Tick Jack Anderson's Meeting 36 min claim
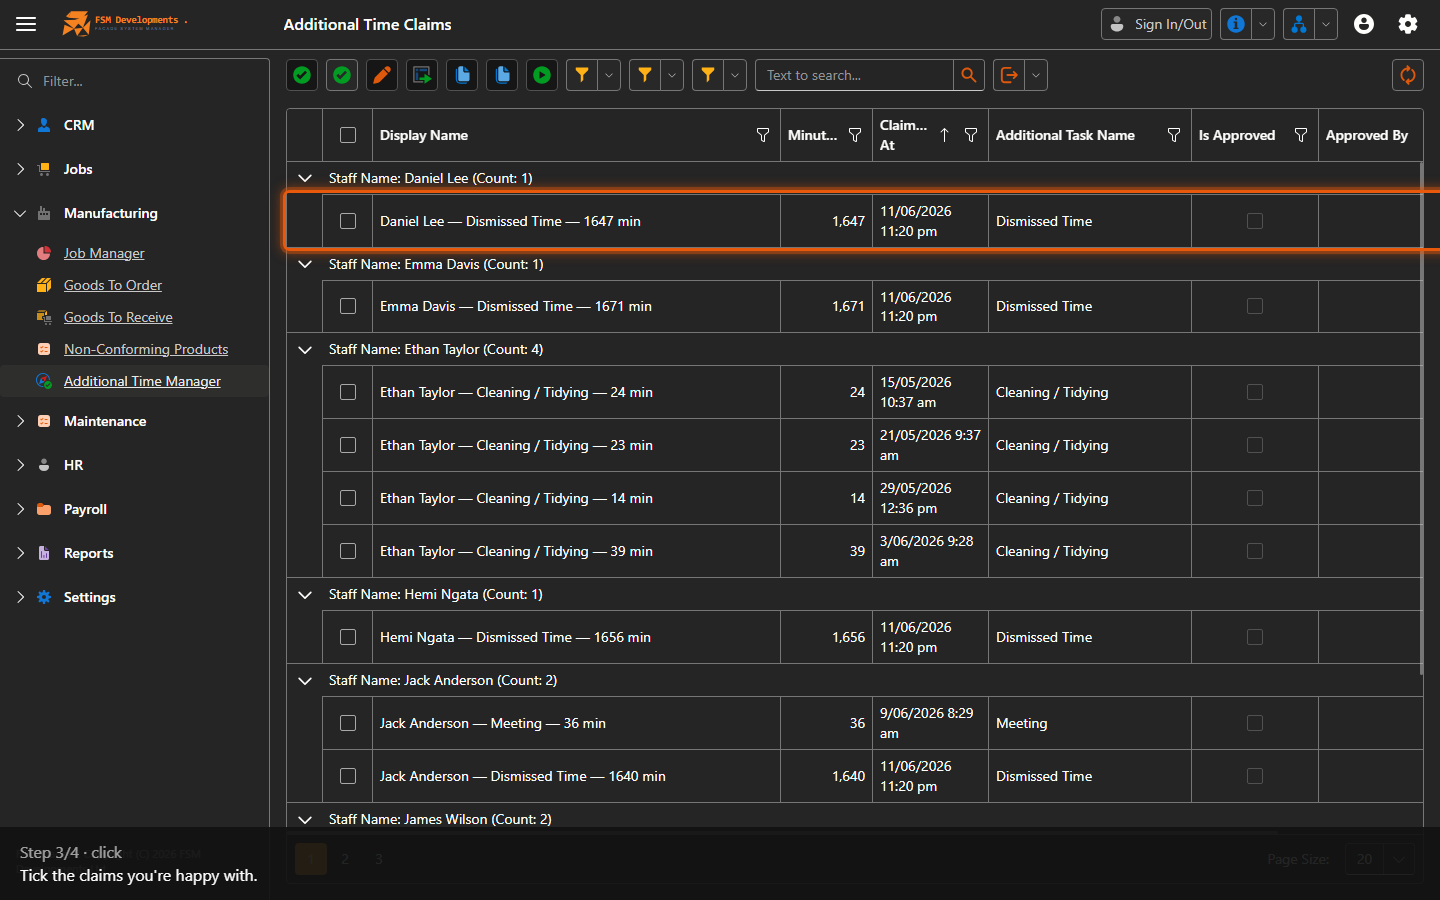 (x=348, y=723)
